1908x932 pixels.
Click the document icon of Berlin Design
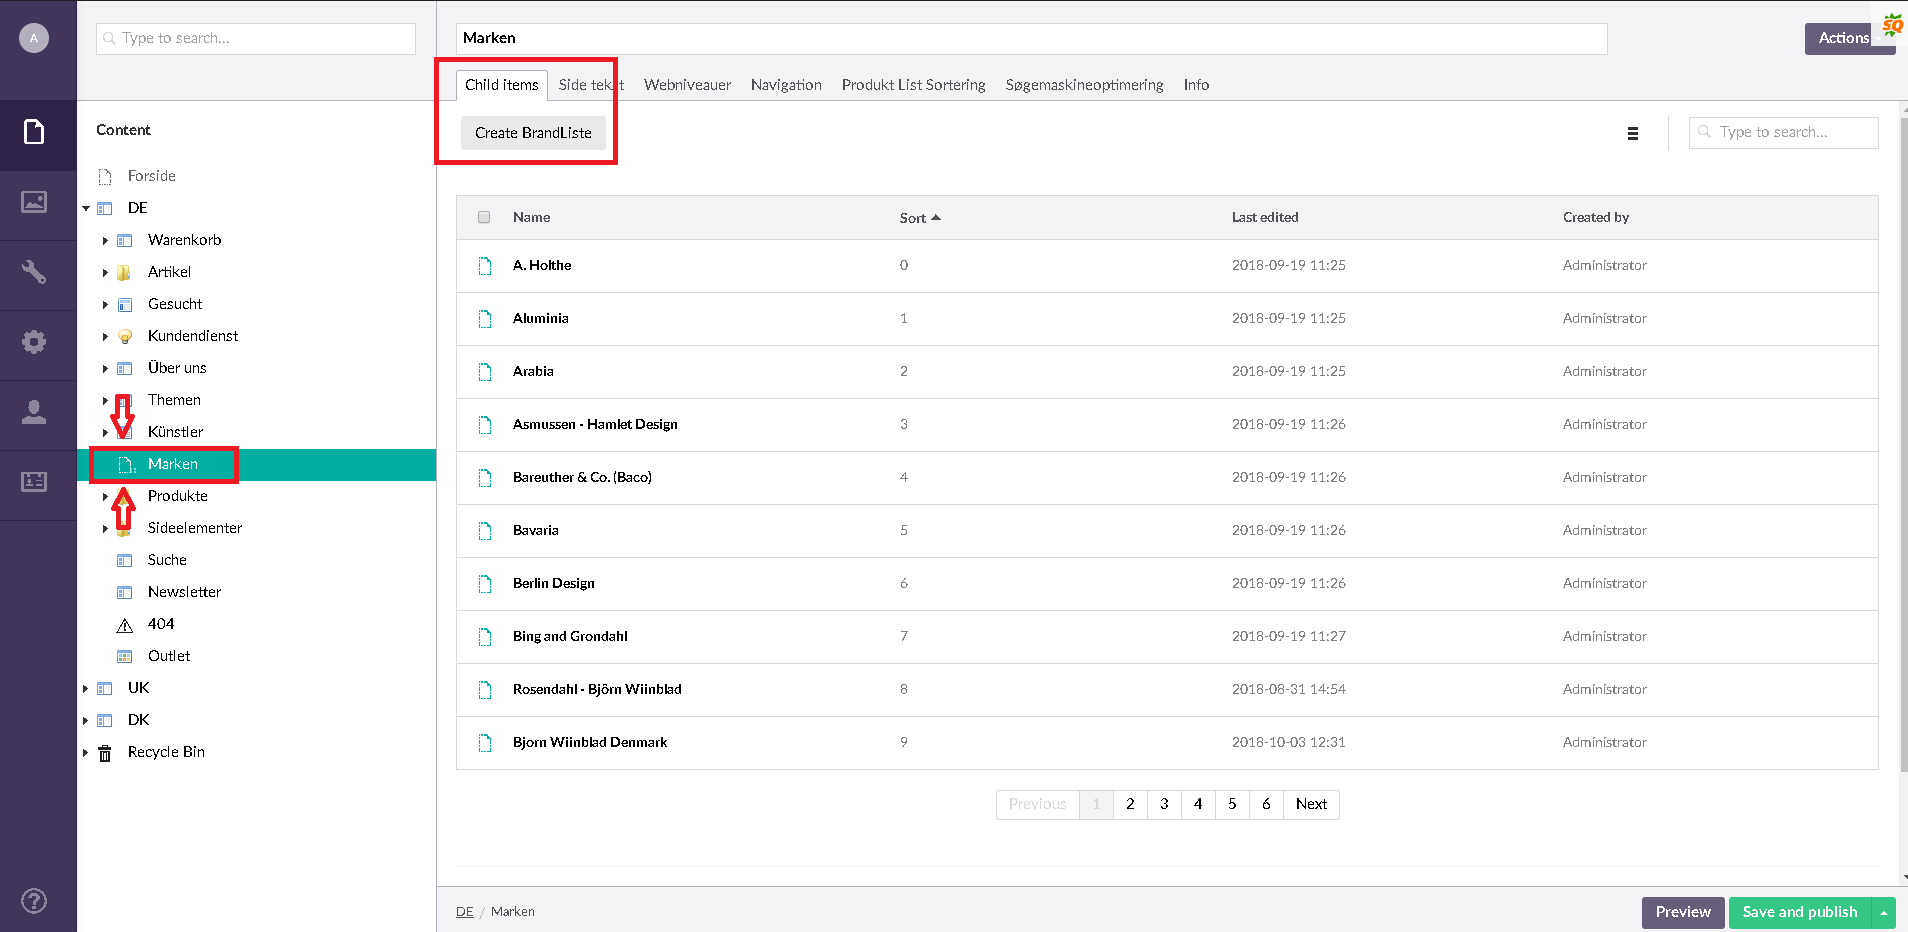(485, 584)
